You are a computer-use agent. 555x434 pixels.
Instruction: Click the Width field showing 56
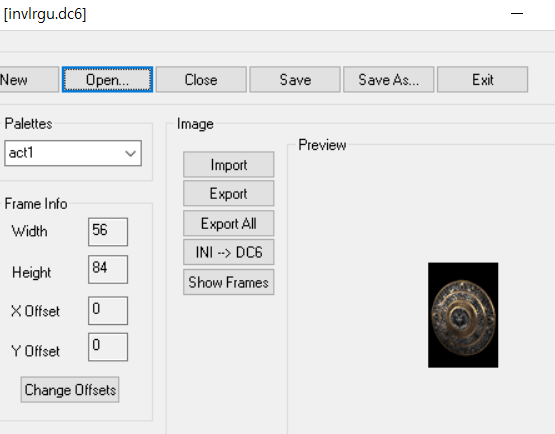pos(108,232)
